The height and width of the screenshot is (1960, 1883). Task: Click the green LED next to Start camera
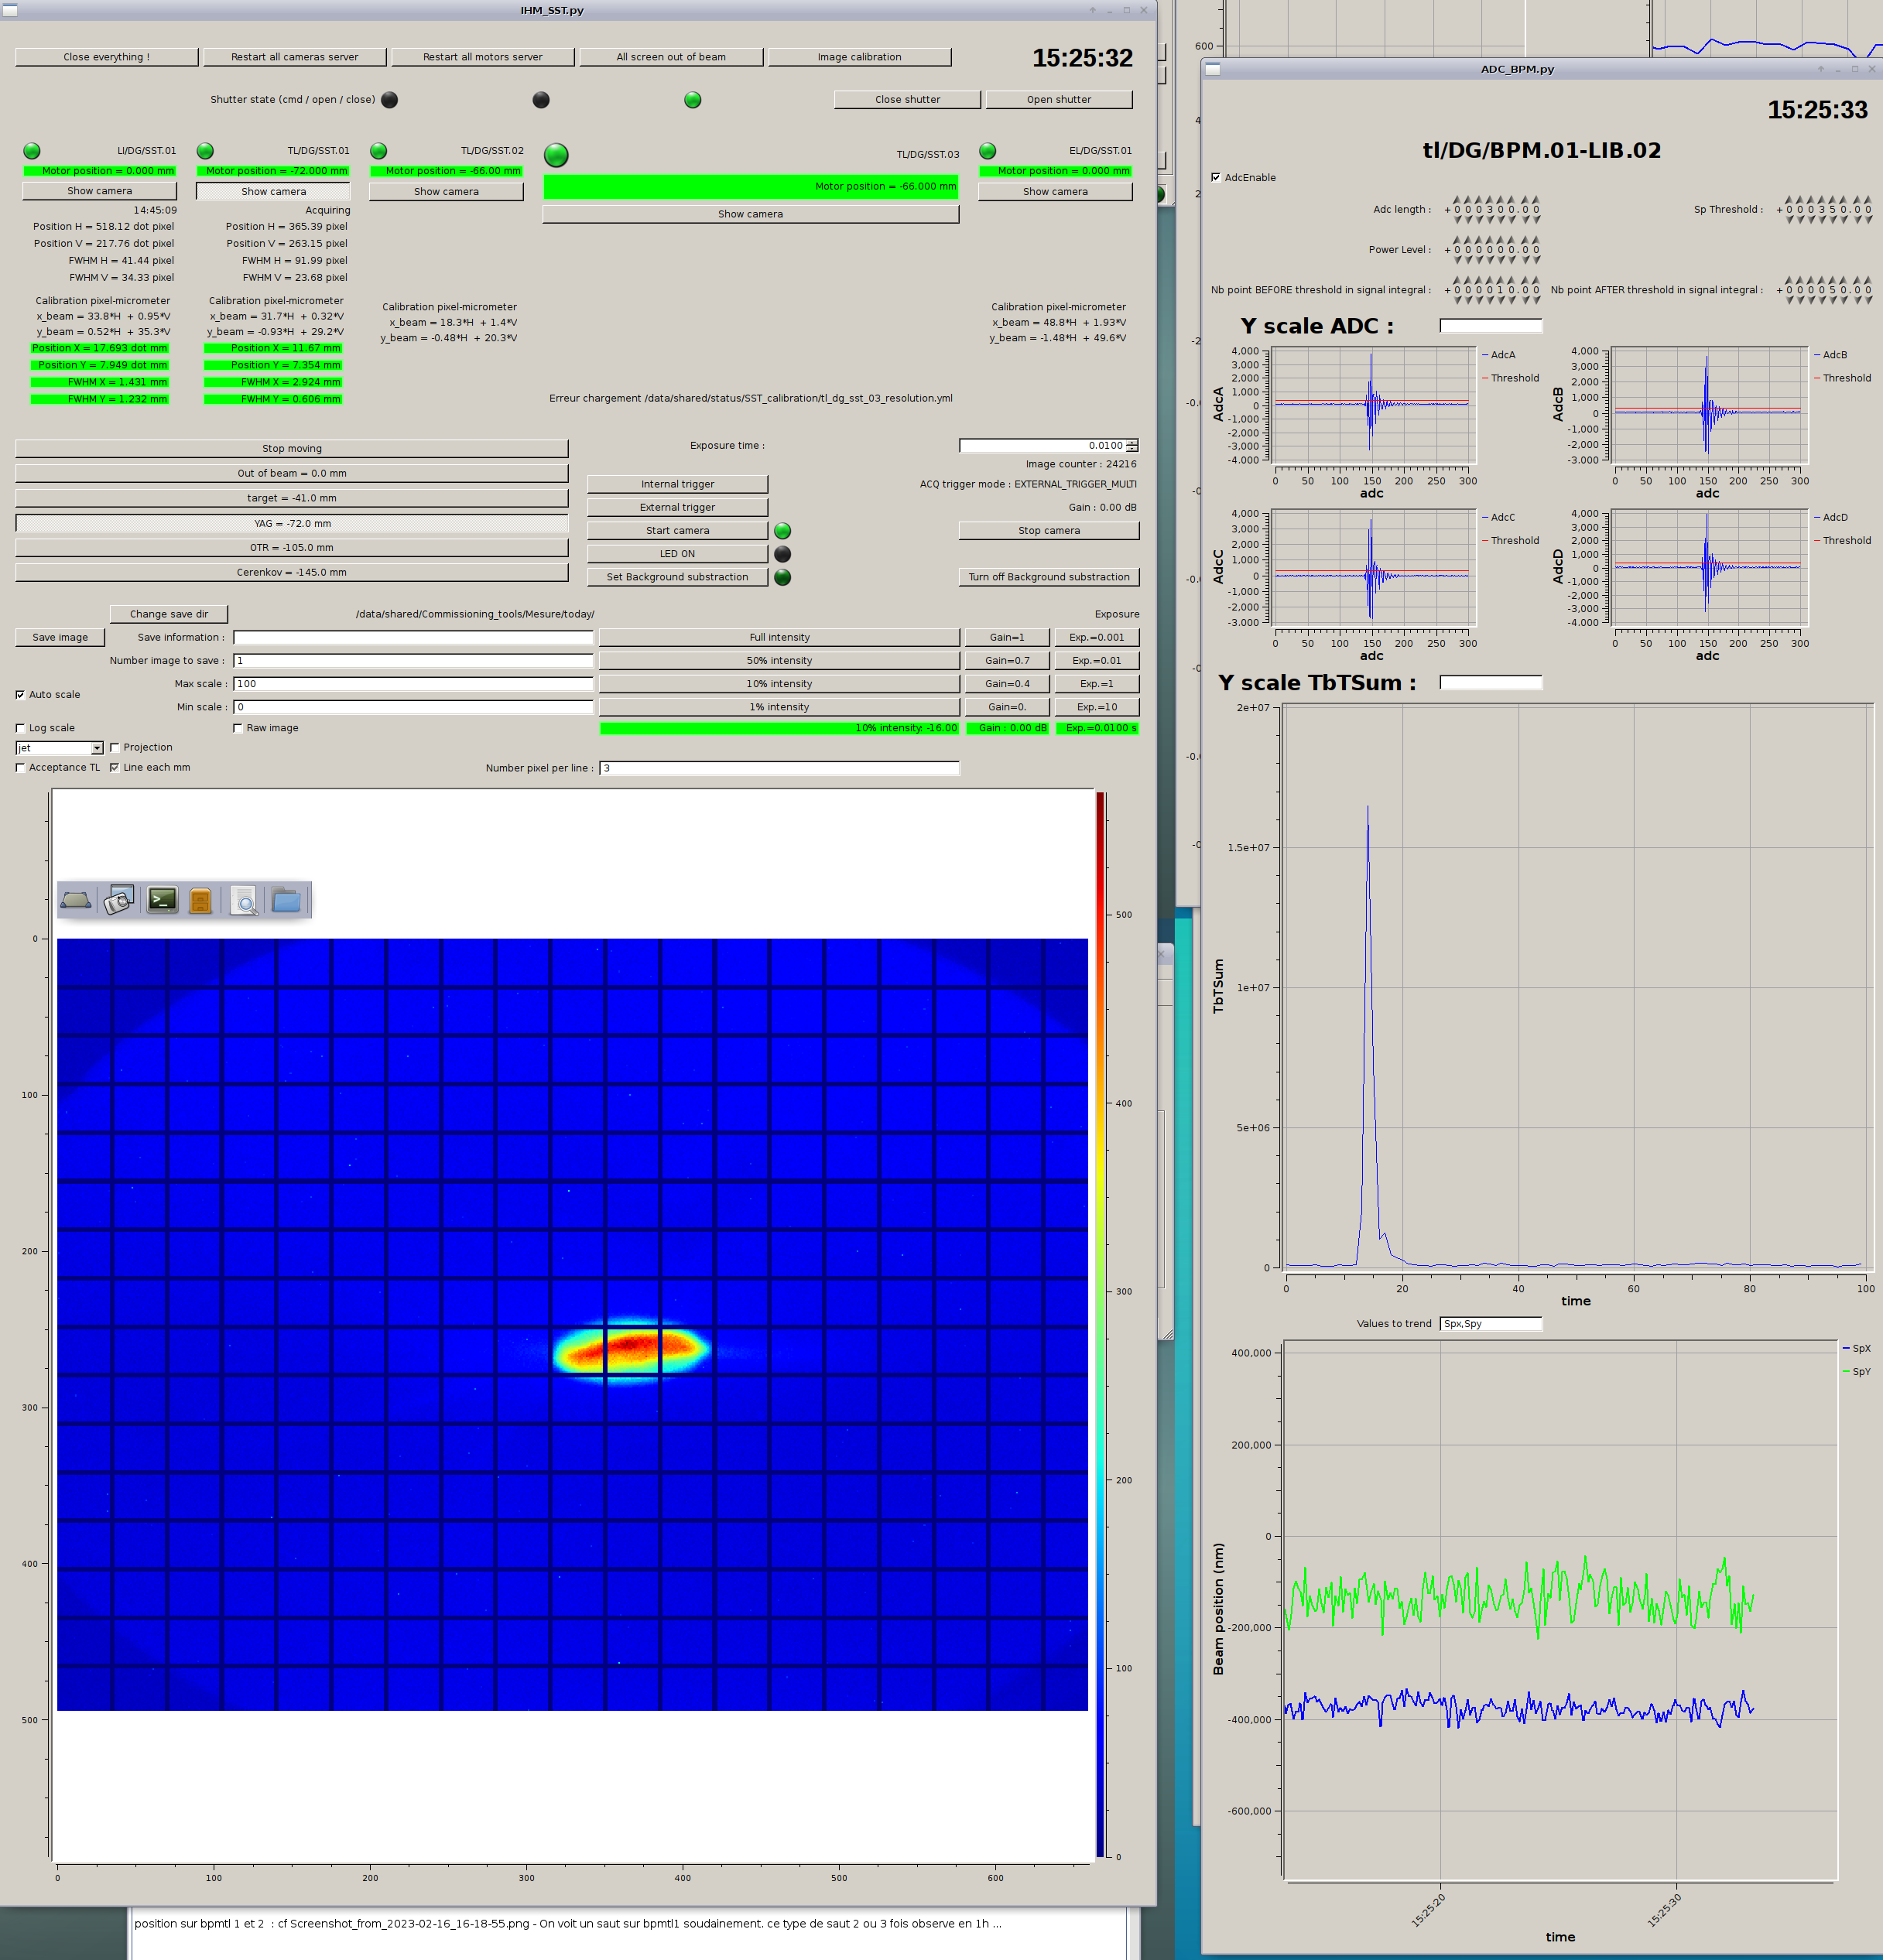783,531
